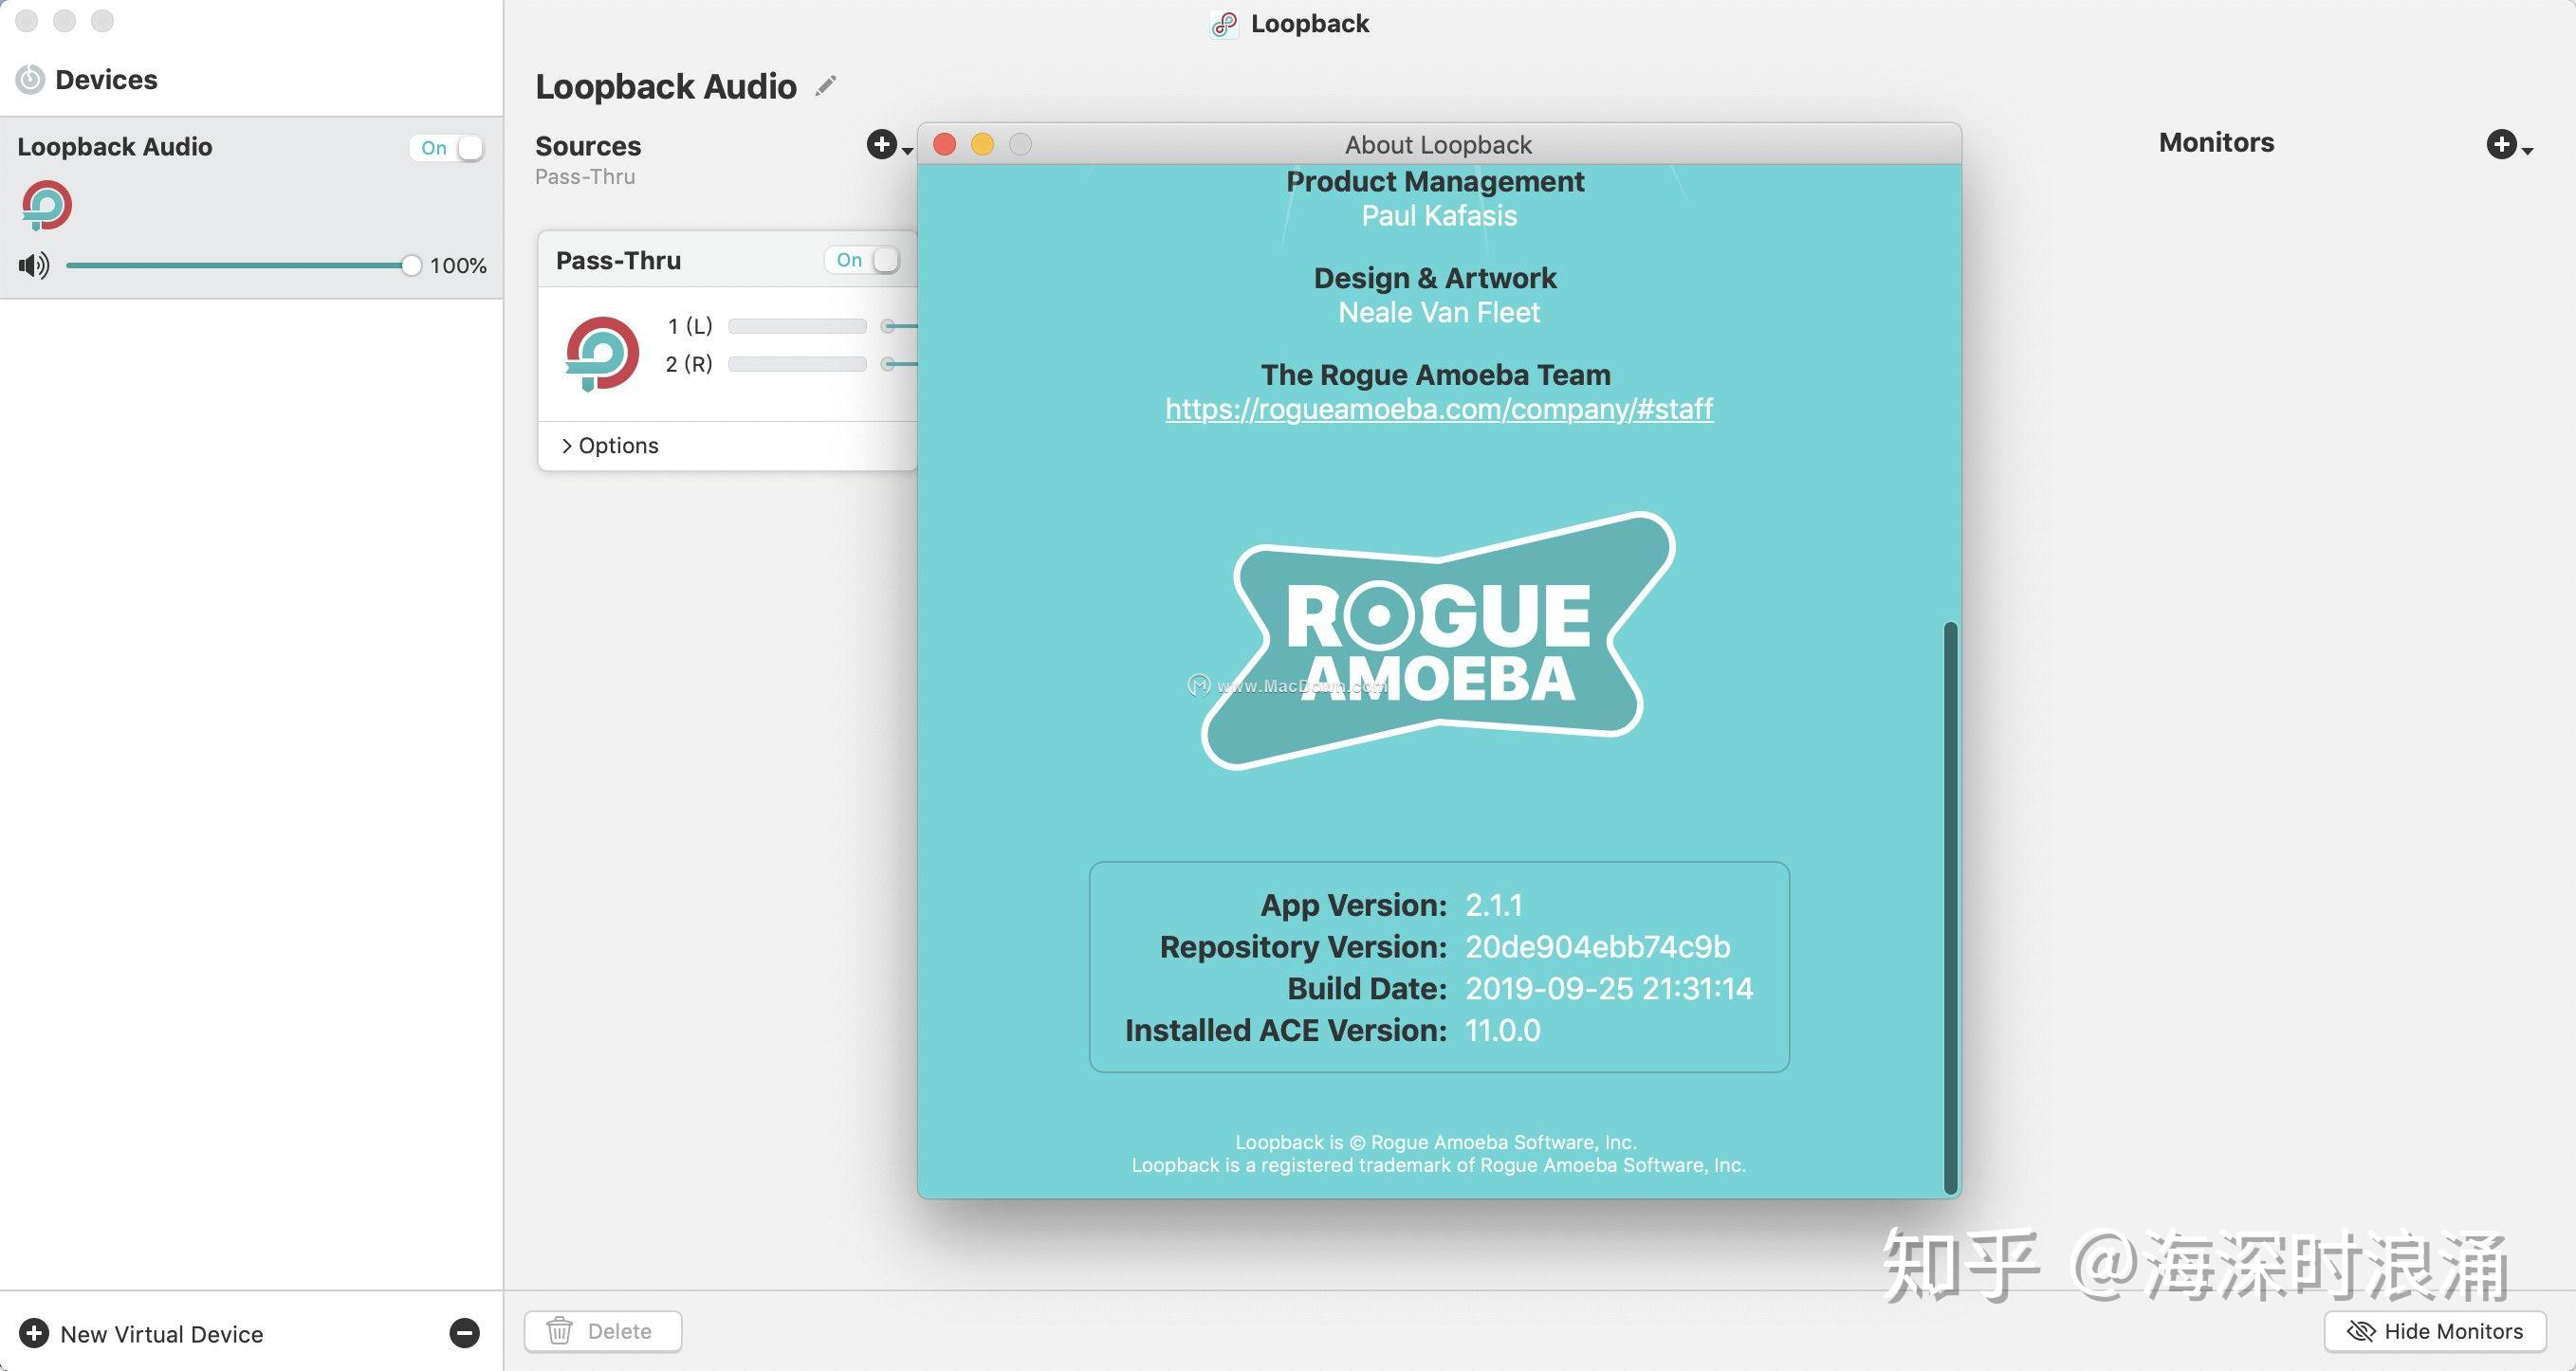Image resolution: width=2576 pixels, height=1371 pixels.
Task: Click the Rogue Amoeba logo
Action: tap(1438, 641)
